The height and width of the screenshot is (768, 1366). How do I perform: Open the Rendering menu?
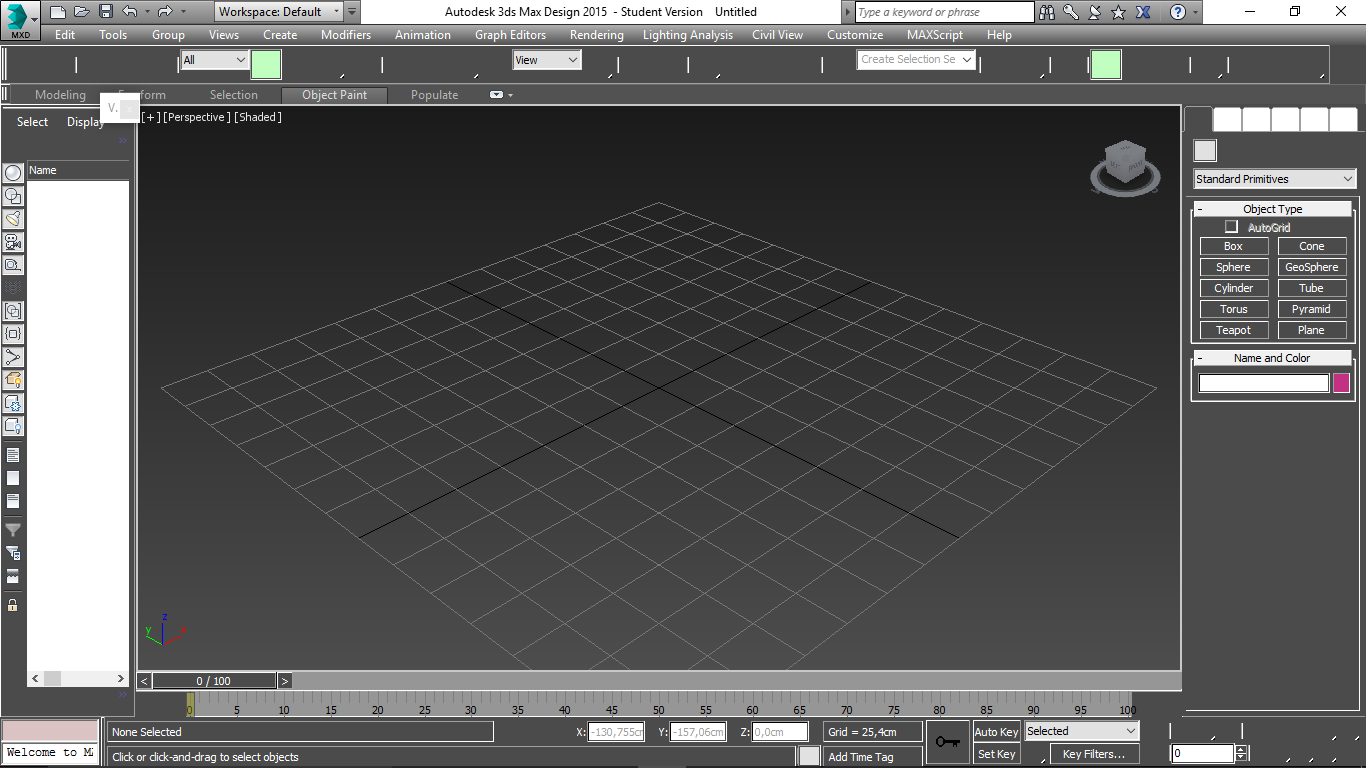point(596,34)
